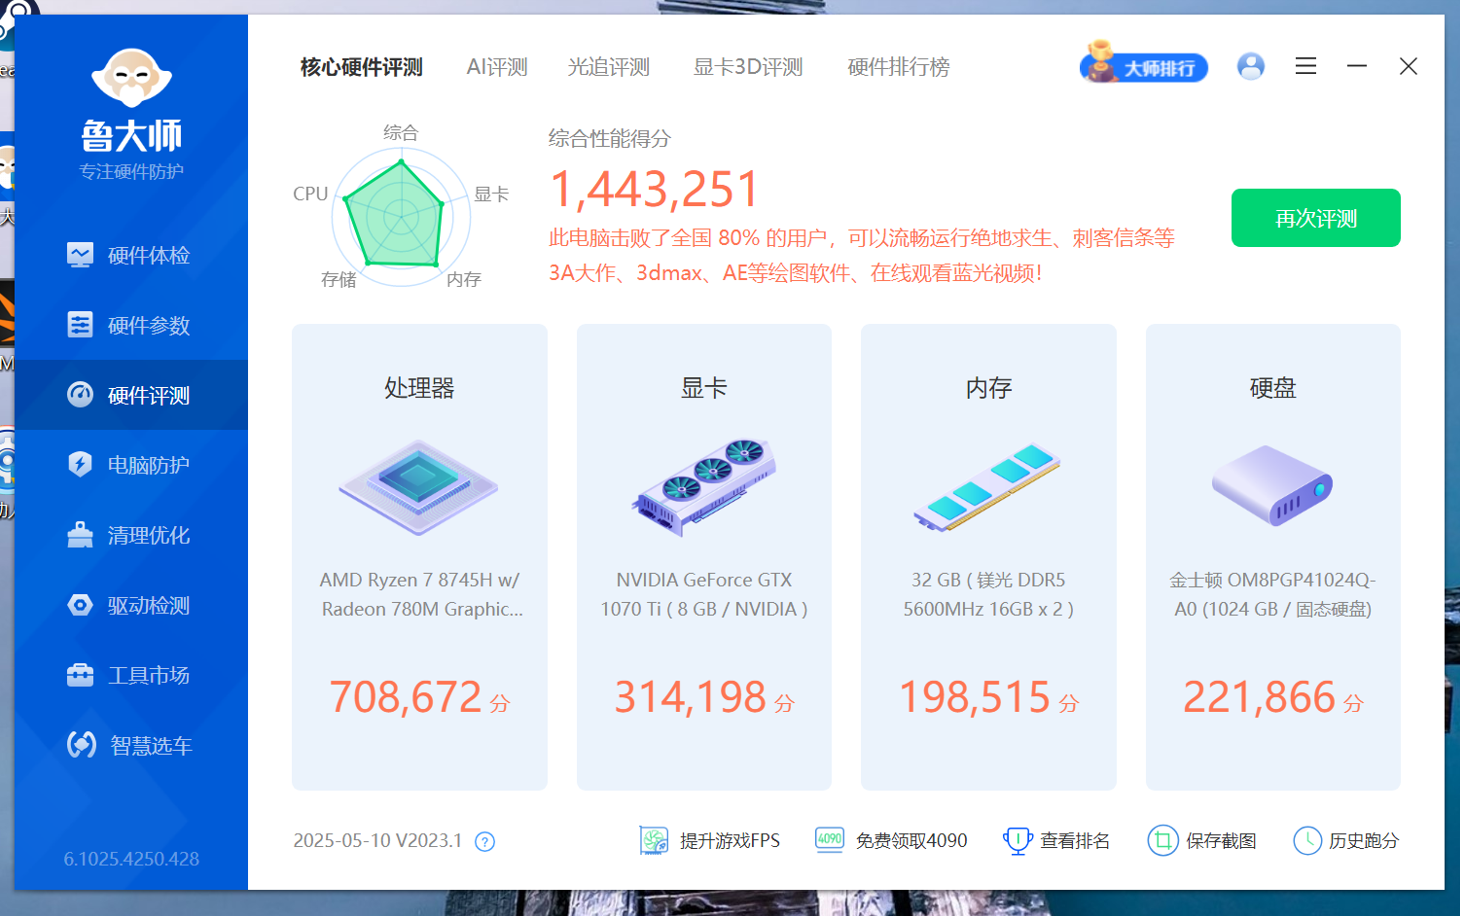The height and width of the screenshot is (916, 1460).
Task: Click the 历史跑分 clock icon
Action: [x=1307, y=841]
